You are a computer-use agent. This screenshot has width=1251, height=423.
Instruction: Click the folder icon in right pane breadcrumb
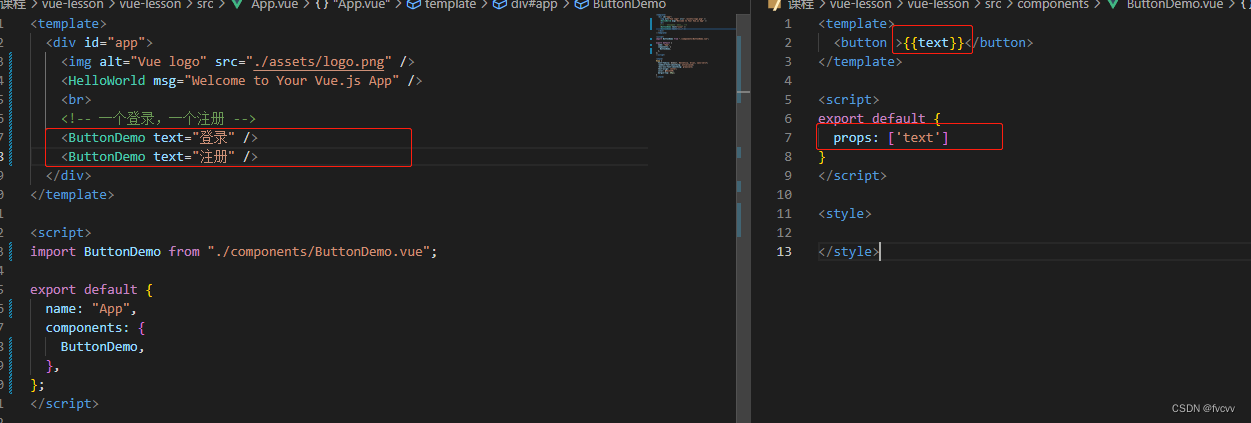[x=774, y=4]
